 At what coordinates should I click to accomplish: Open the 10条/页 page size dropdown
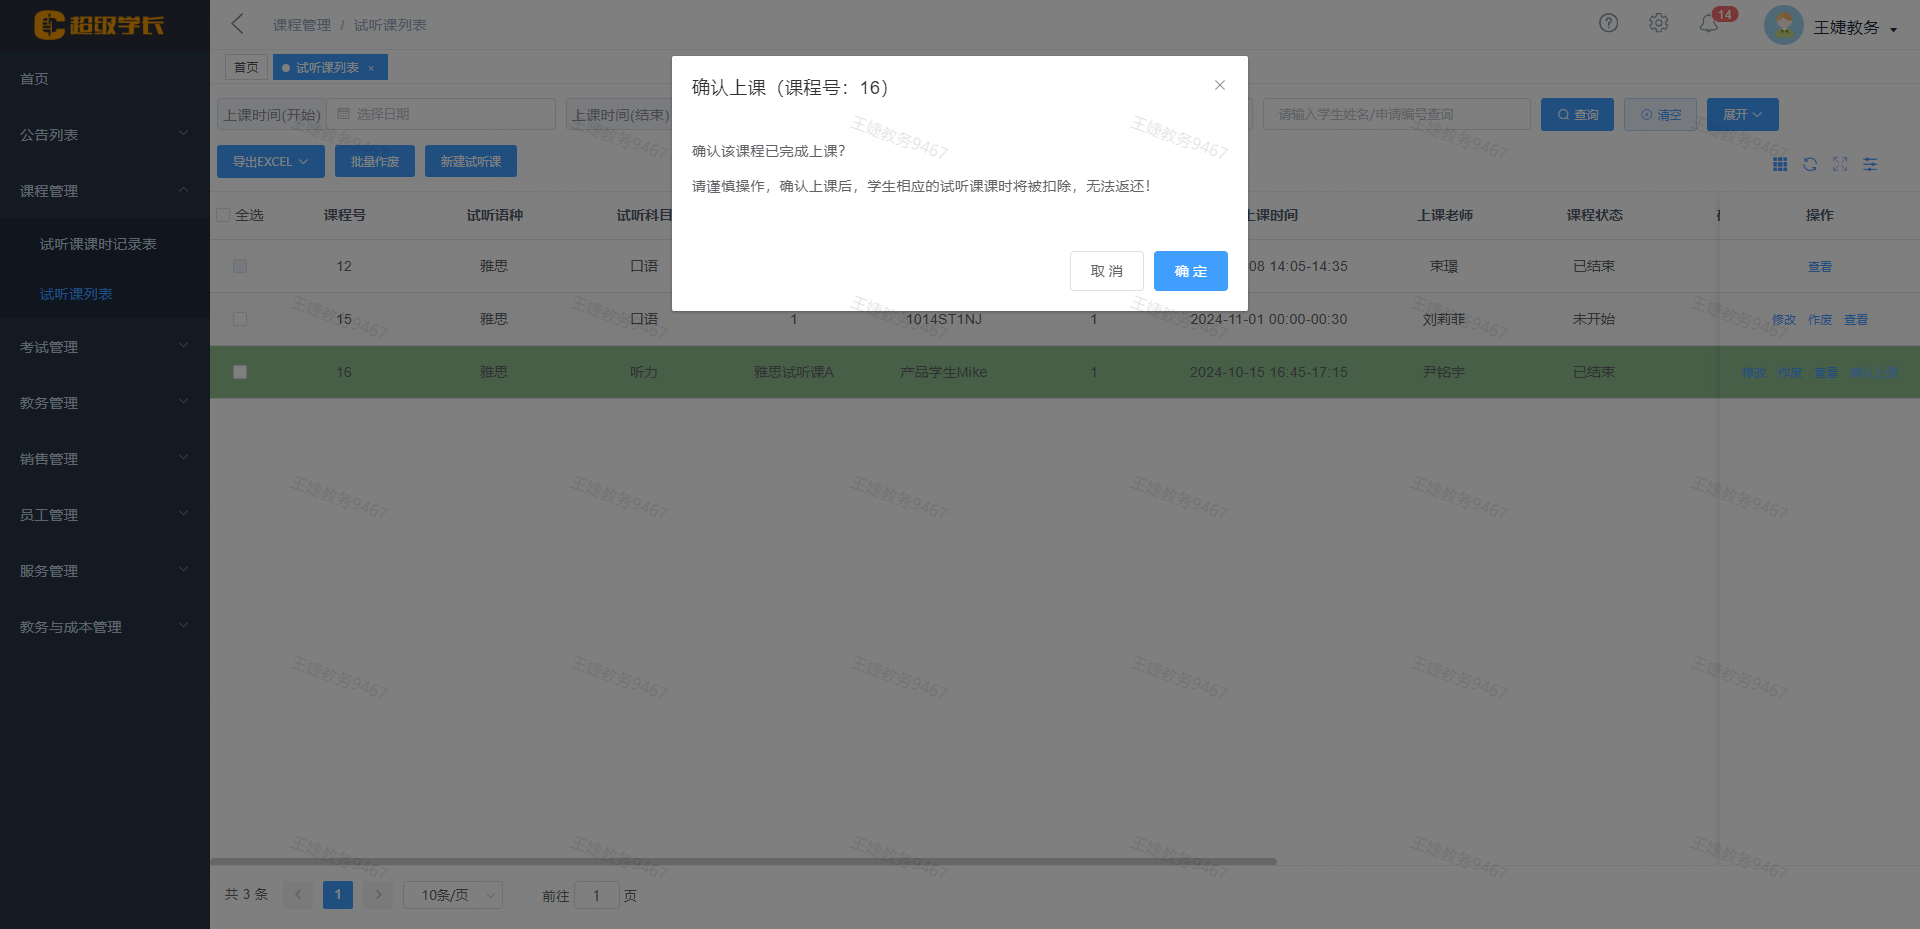tap(452, 895)
